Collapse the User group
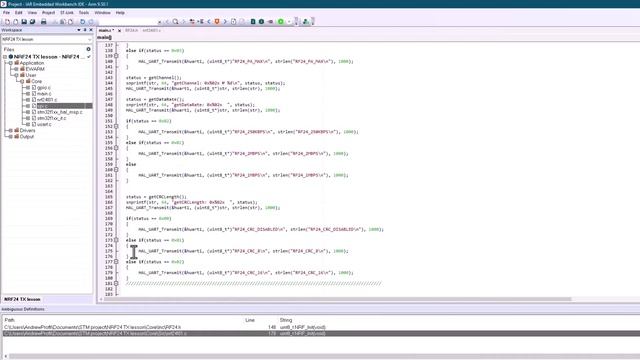 coord(16,75)
